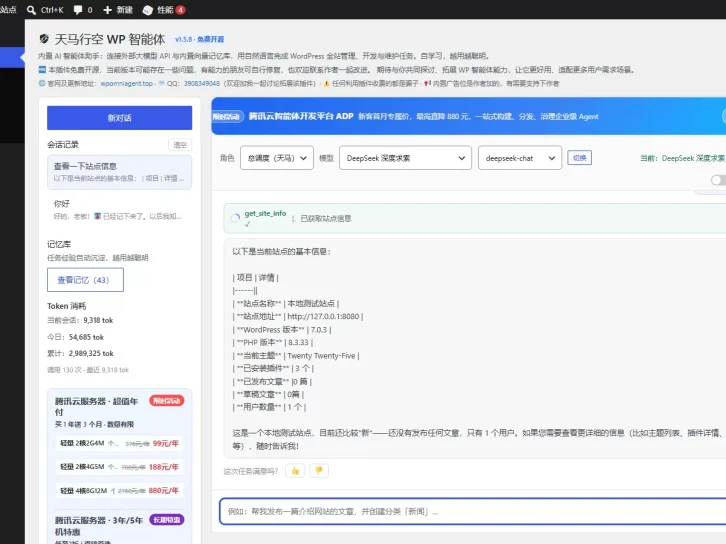Click the blue new conversation button
726x544 pixels.
pyautogui.click(x=119, y=118)
